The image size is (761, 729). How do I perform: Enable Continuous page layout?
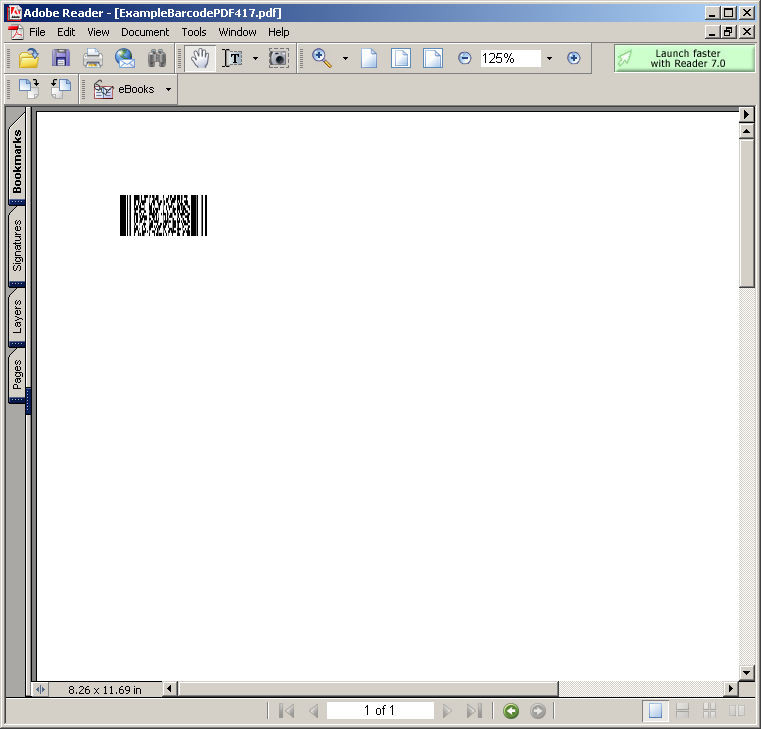coord(682,711)
